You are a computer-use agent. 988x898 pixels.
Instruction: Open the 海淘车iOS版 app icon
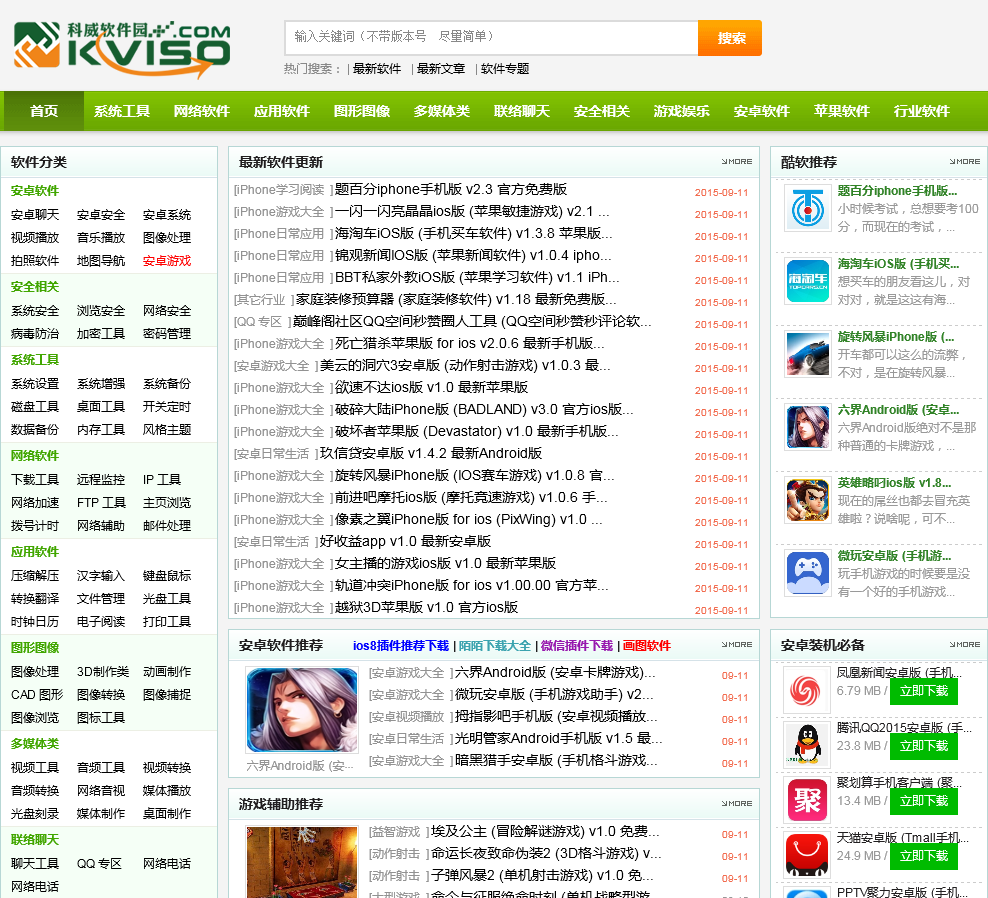(808, 281)
